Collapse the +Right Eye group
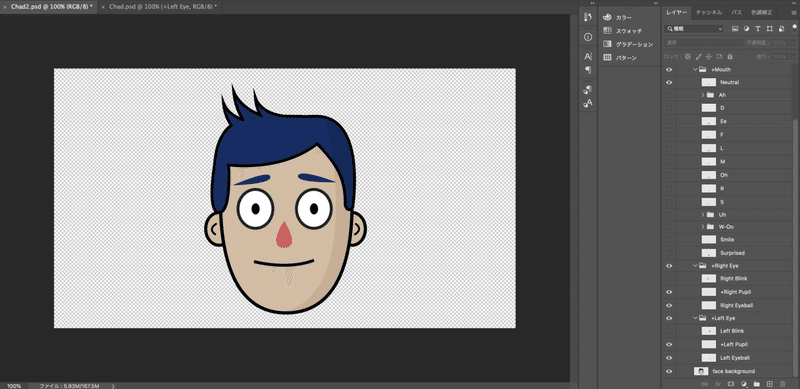 (x=695, y=266)
